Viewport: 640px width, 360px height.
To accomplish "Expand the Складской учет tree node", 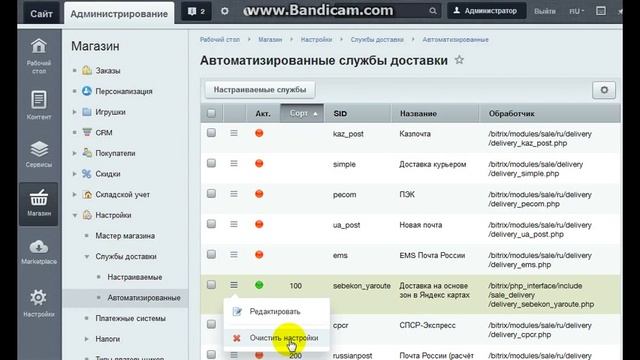I will [74, 195].
